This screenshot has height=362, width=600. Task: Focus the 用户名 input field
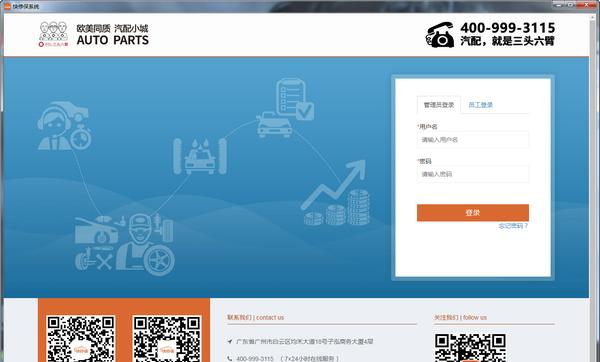(x=473, y=140)
